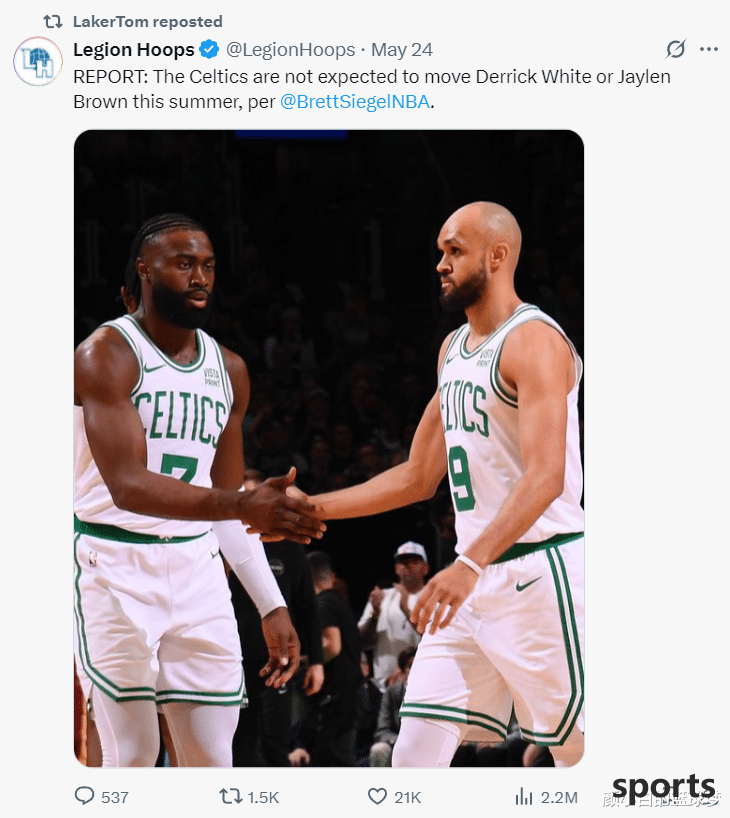Click the 537 replies count
The height and width of the screenshot is (818, 730).
[x=115, y=797]
